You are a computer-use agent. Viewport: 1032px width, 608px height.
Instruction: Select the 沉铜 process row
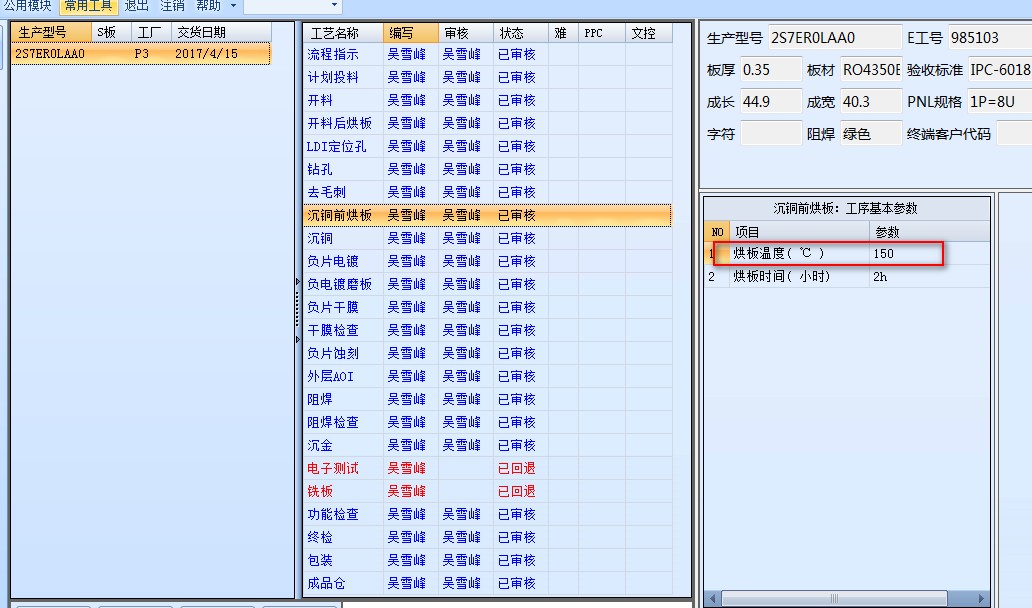[488, 238]
